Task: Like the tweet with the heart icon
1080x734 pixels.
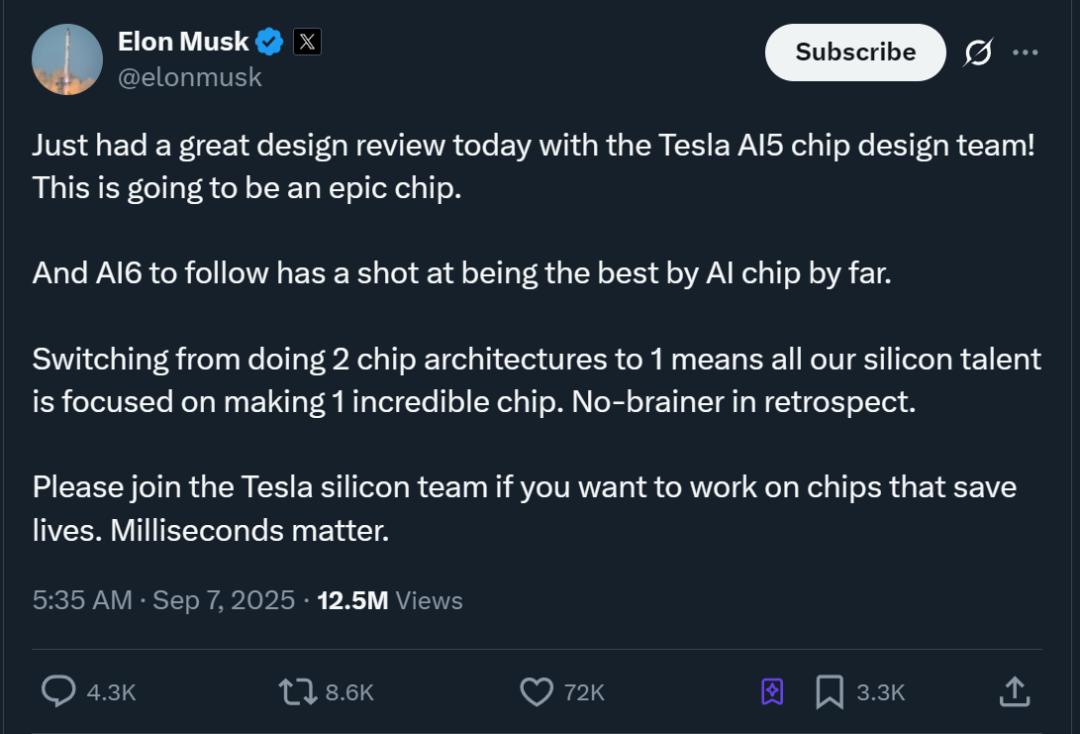Action: coord(537,691)
